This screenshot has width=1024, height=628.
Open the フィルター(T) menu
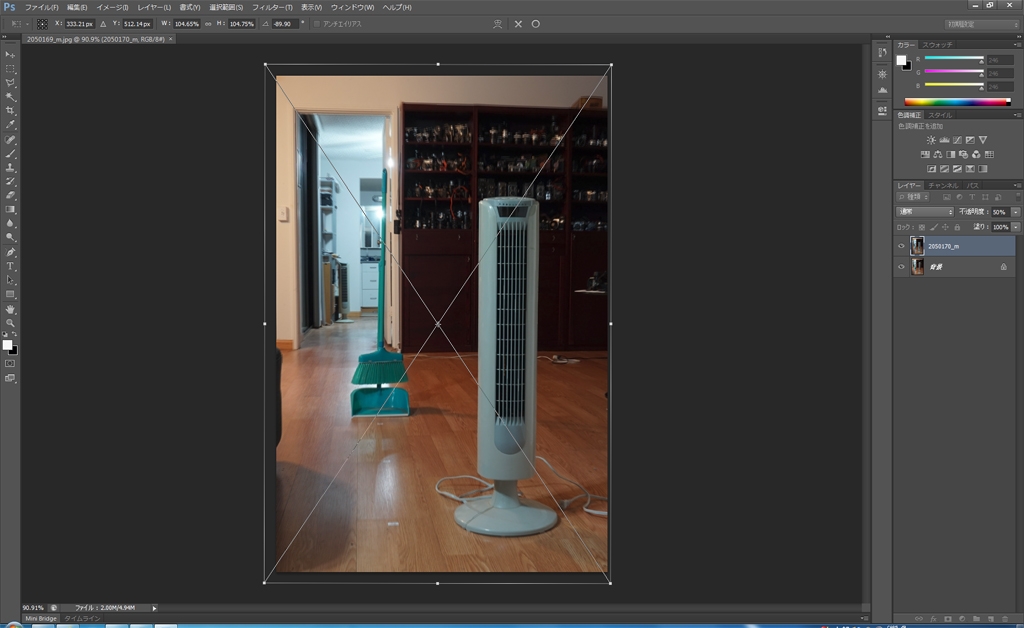pos(272,8)
